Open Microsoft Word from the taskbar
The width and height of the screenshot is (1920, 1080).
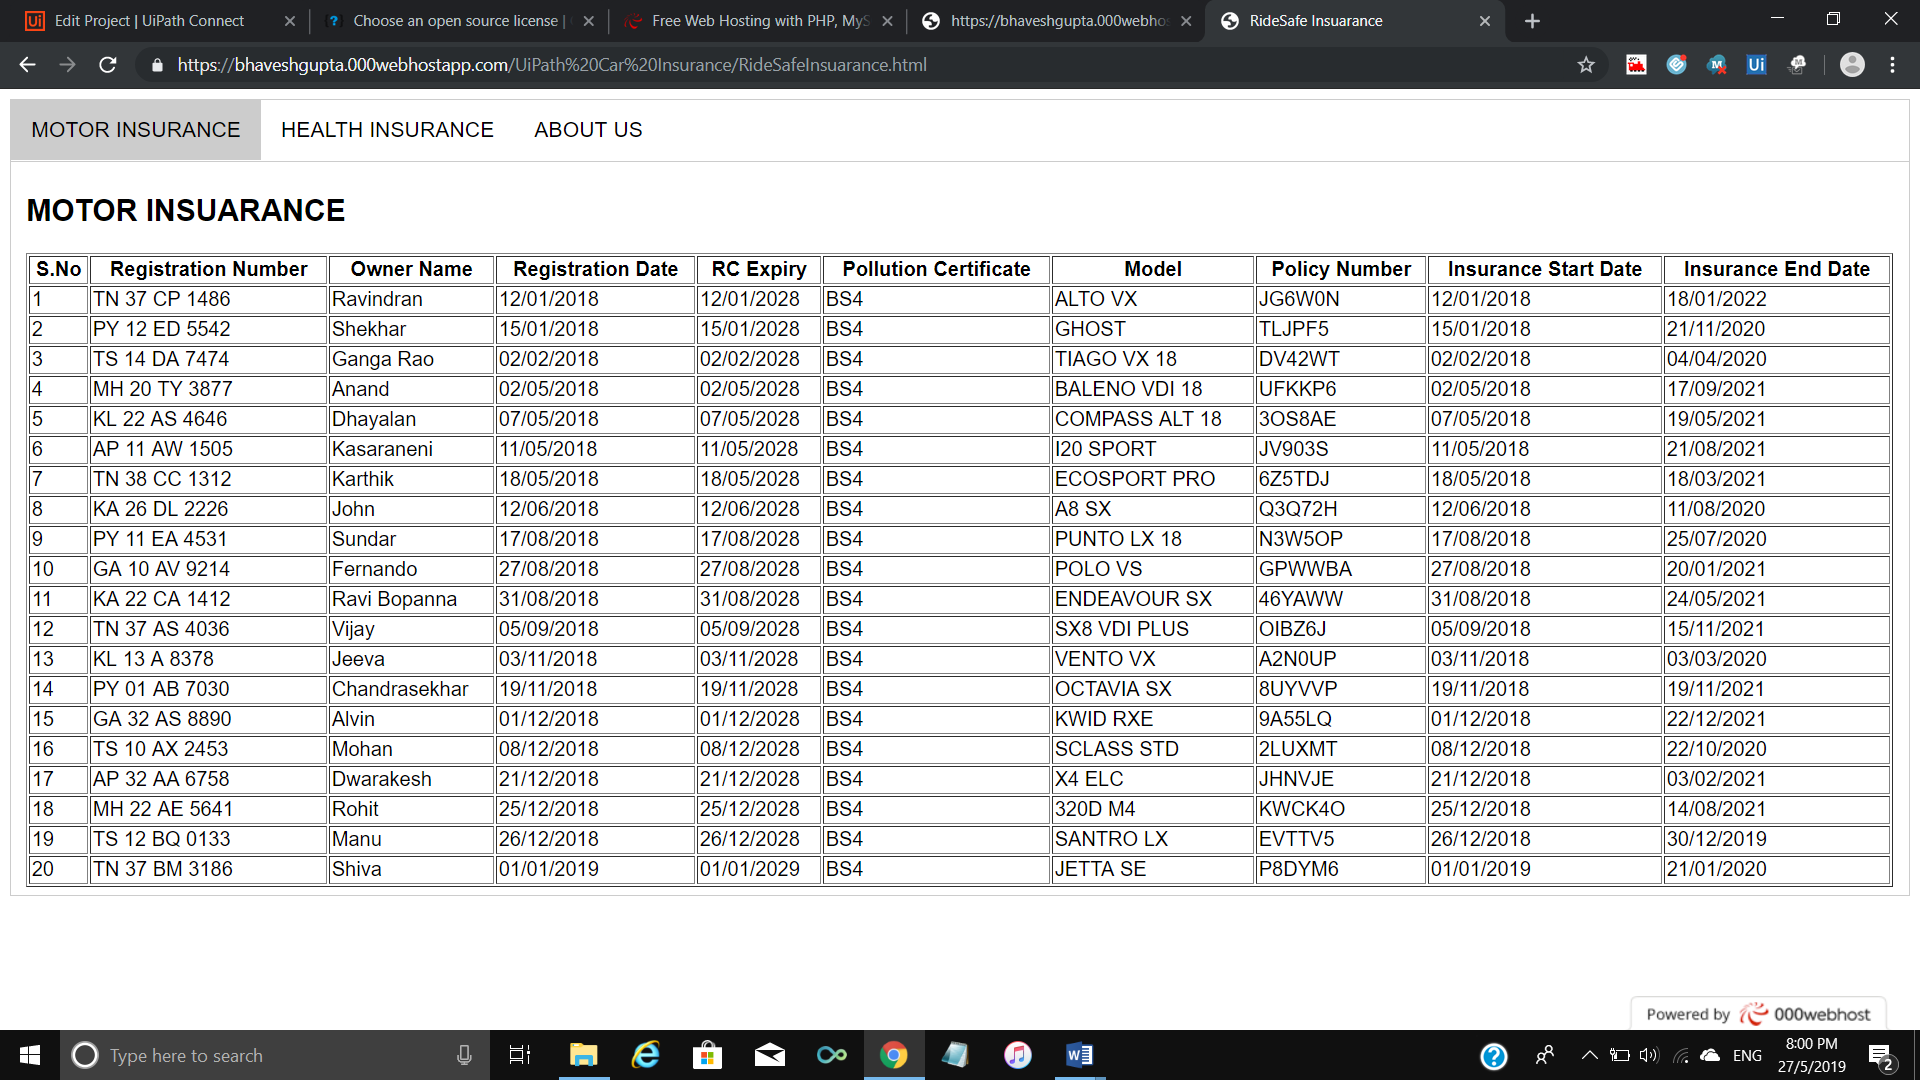click(x=1079, y=1055)
